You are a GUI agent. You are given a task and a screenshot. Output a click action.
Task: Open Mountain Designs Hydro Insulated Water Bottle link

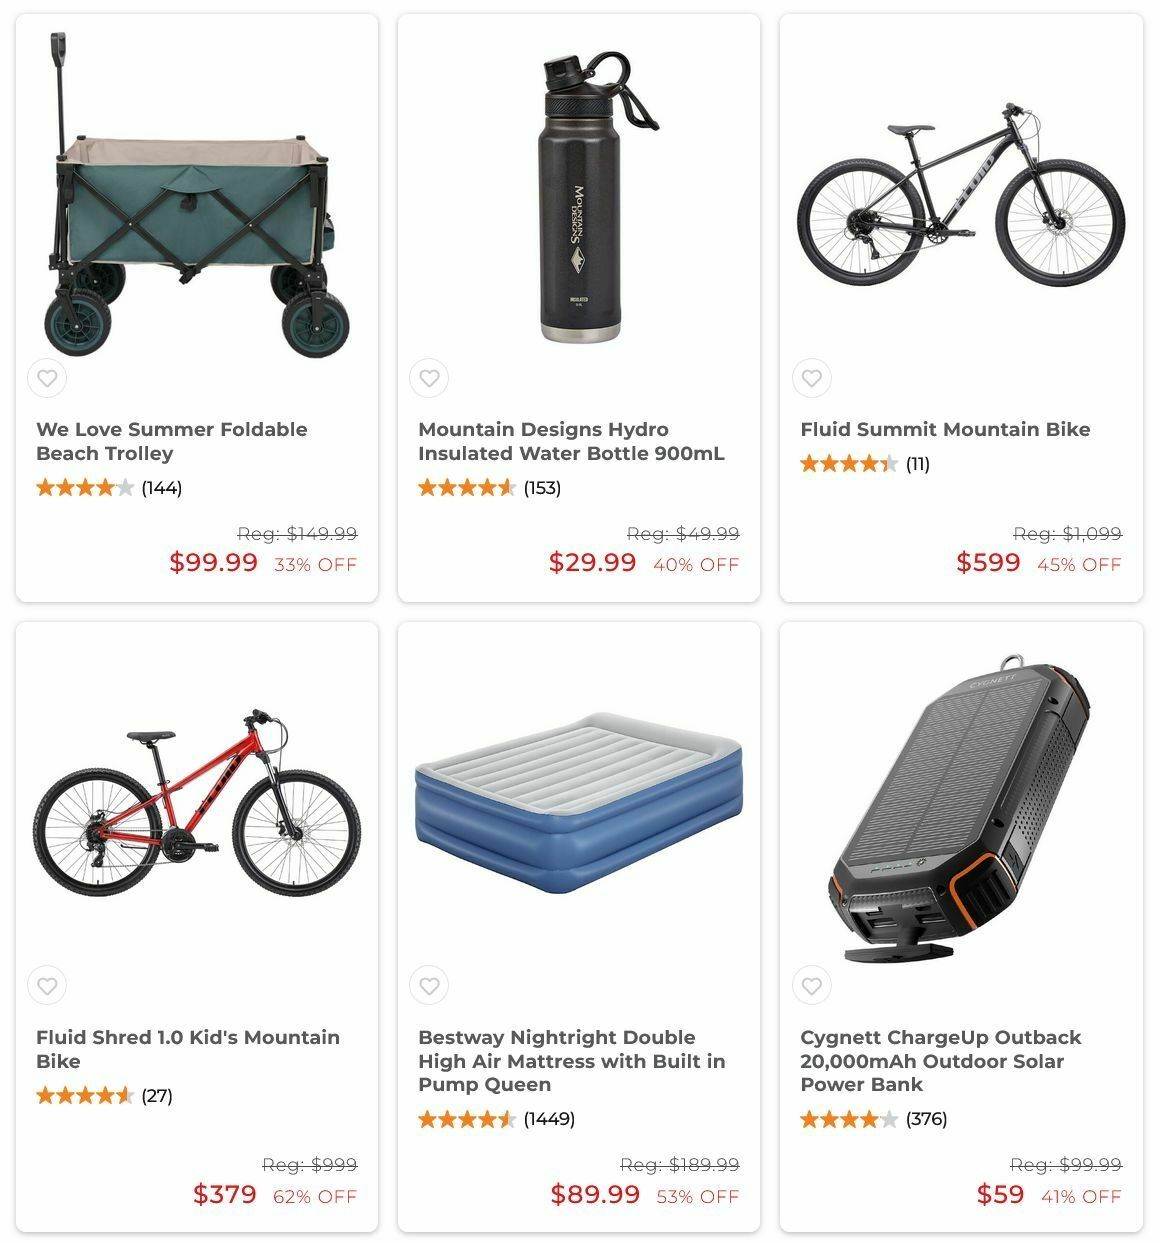click(571, 441)
